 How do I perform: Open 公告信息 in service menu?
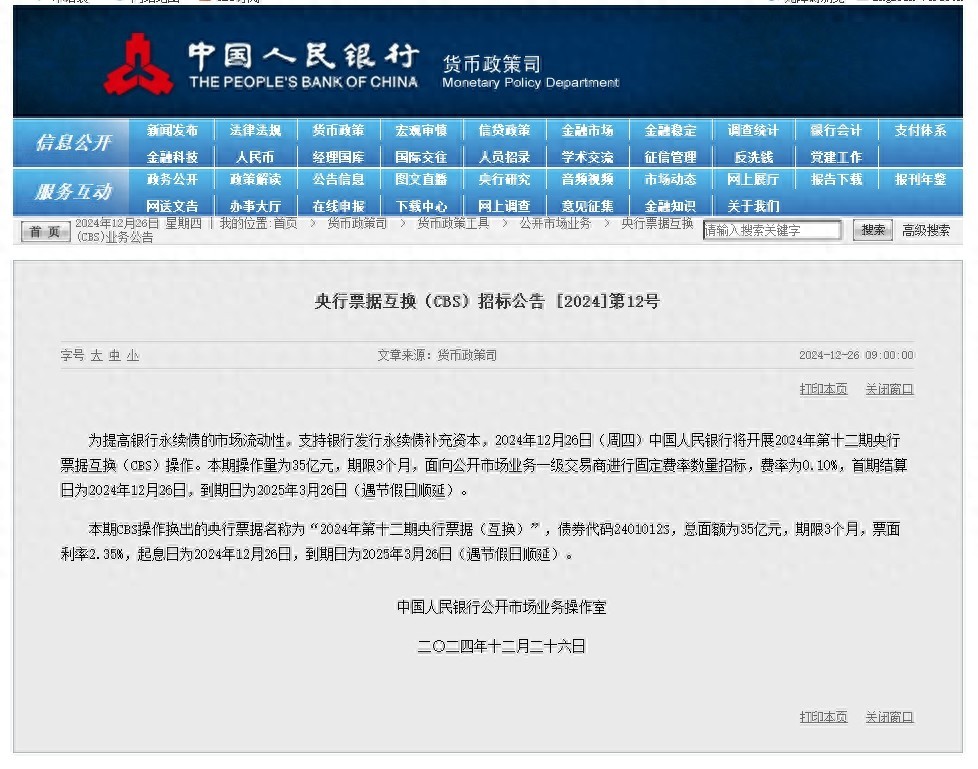[338, 180]
